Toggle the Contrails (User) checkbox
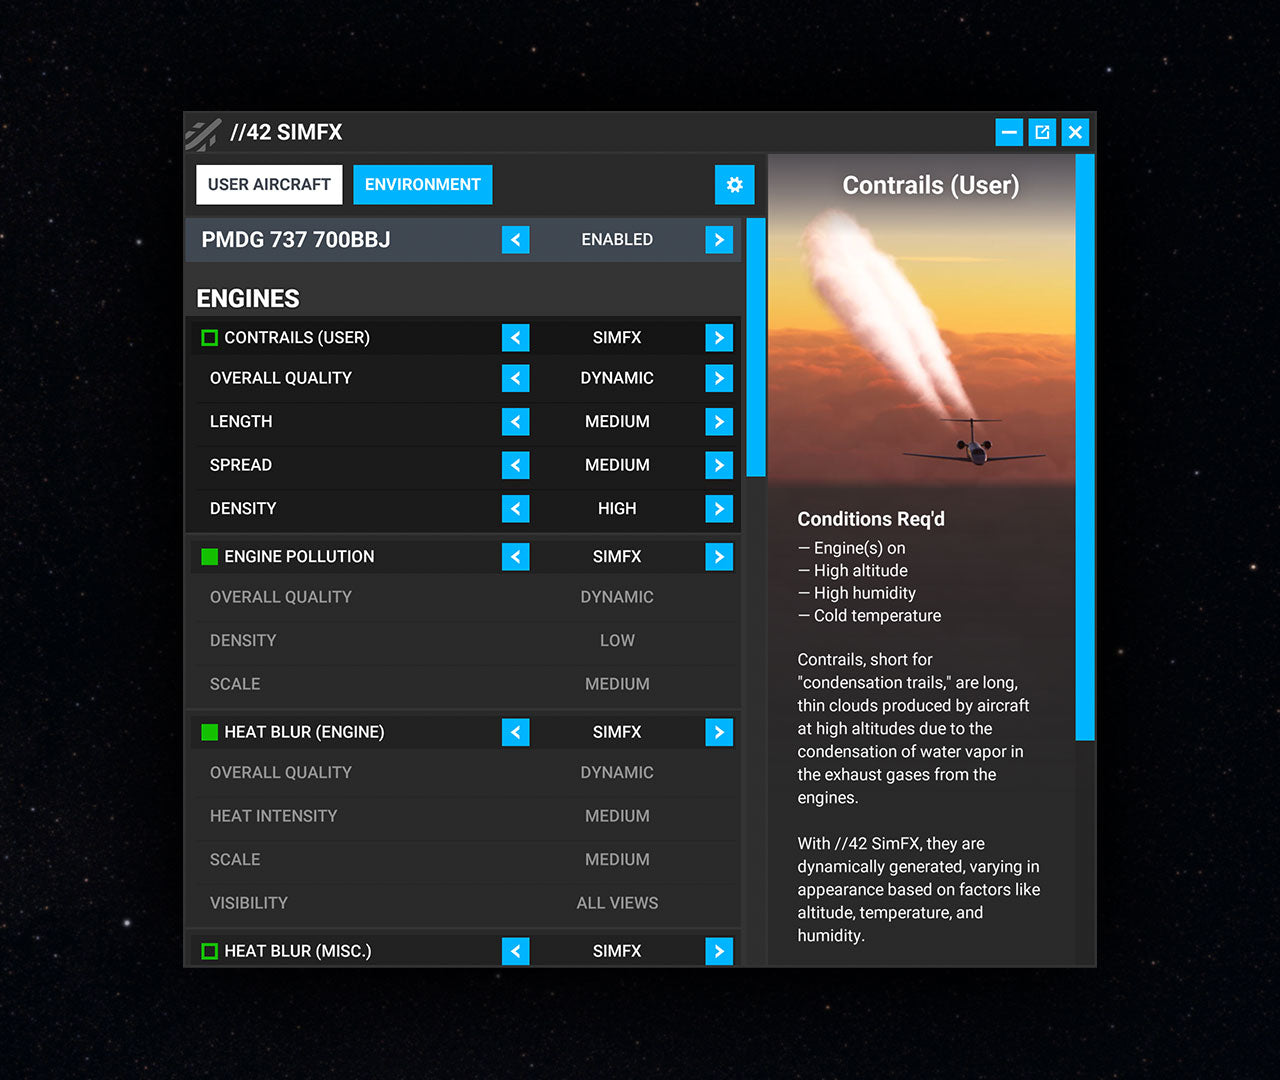Screen dimensions: 1280x1080 [210, 338]
